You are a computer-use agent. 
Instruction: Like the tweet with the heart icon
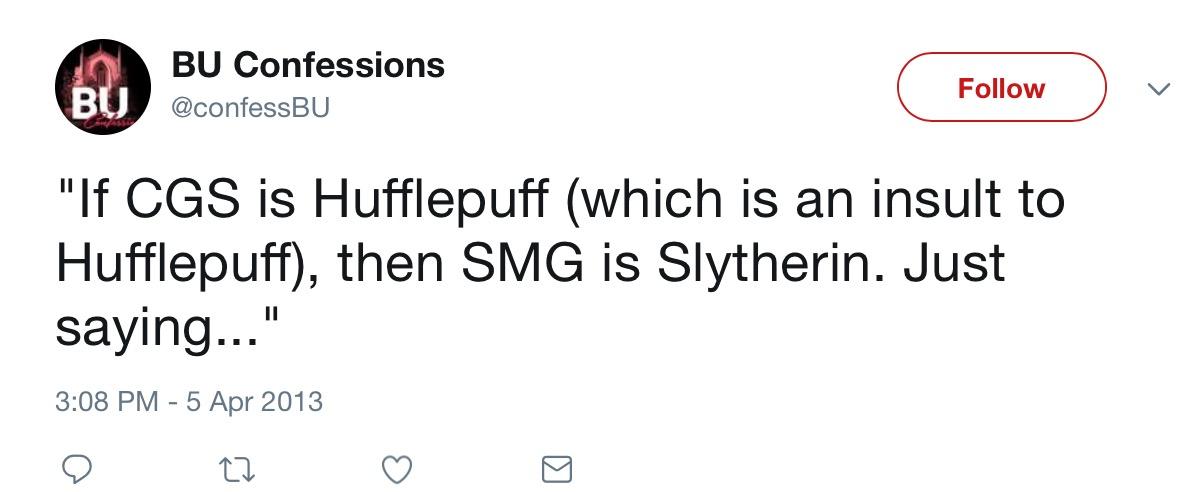tap(397, 468)
